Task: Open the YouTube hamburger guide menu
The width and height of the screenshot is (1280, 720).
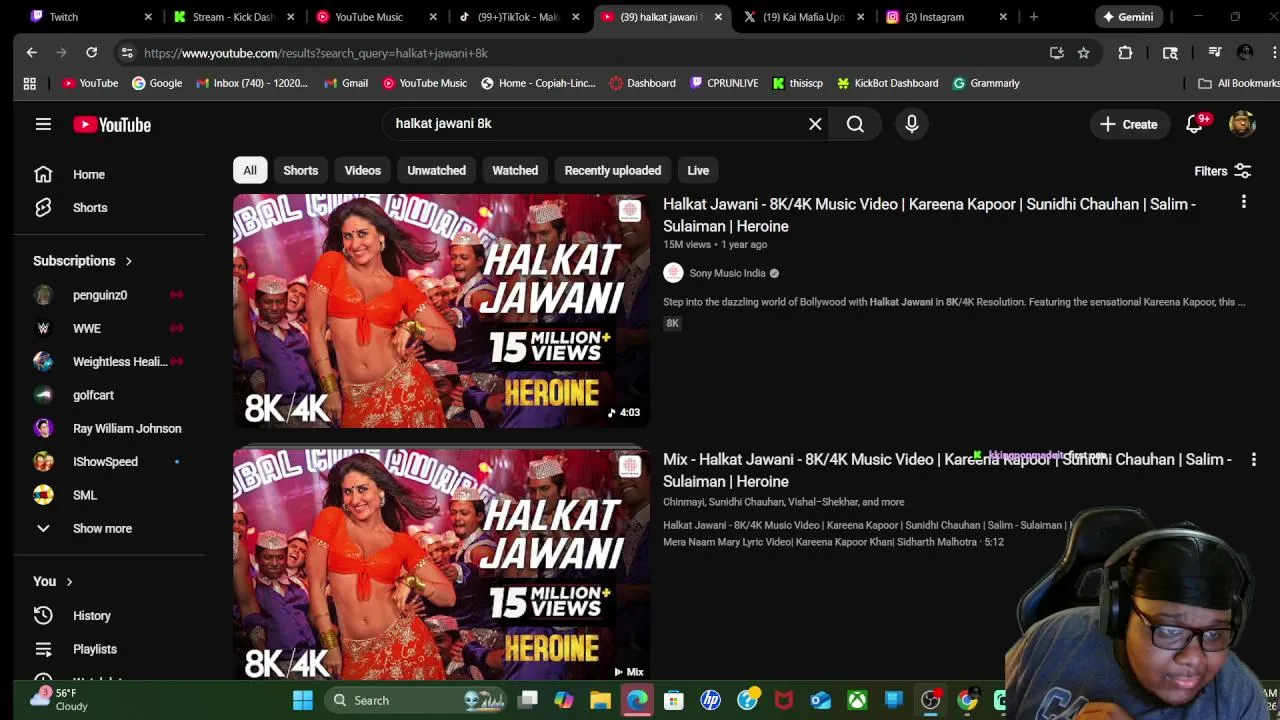Action: 43,124
